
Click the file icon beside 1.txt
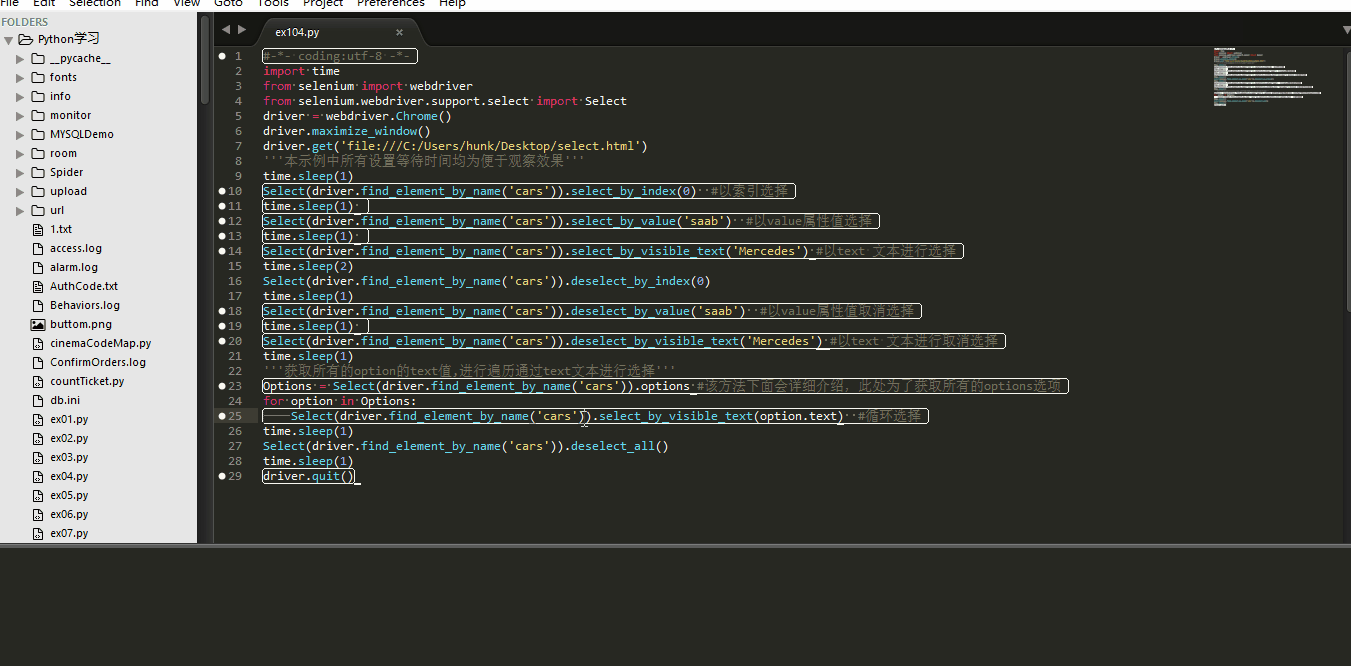click(x=38, y=229)
